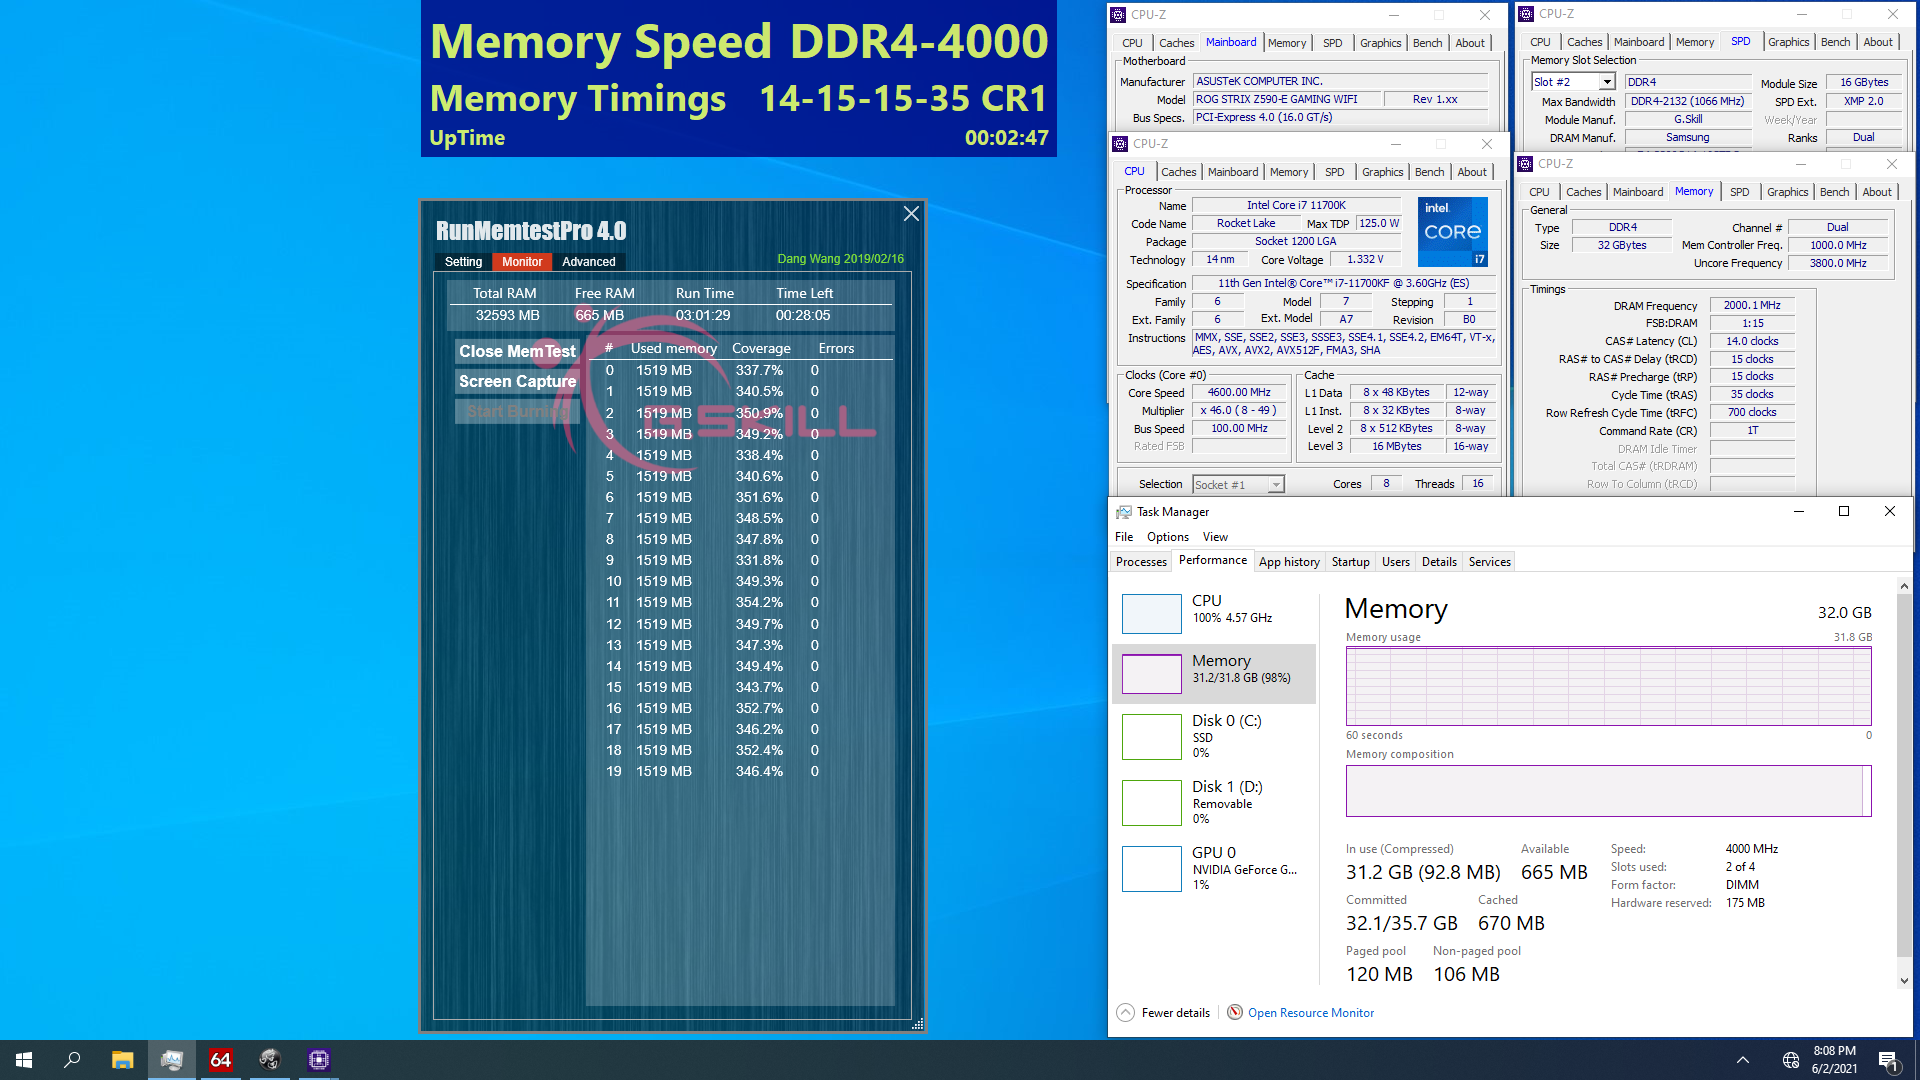
Task: Click Open Resource Monitor link
Action: 1311,1011
